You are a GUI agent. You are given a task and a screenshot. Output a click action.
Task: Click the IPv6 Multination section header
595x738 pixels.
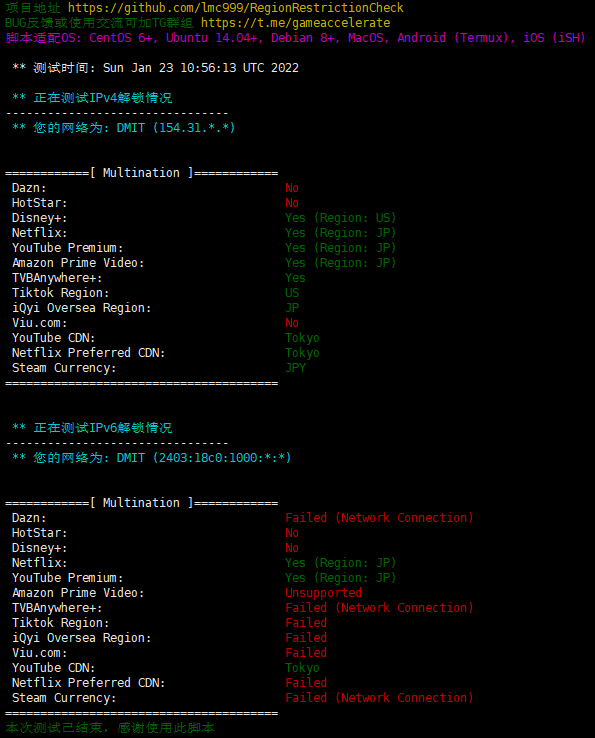141,503
